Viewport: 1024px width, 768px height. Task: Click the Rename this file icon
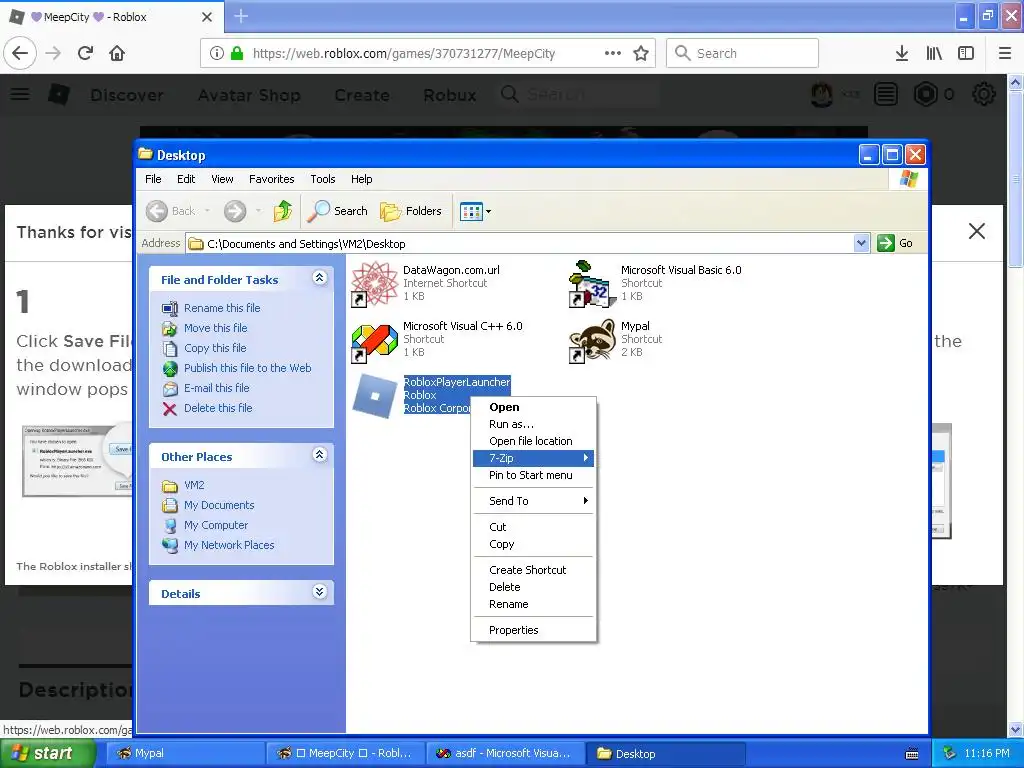(170, 308)
